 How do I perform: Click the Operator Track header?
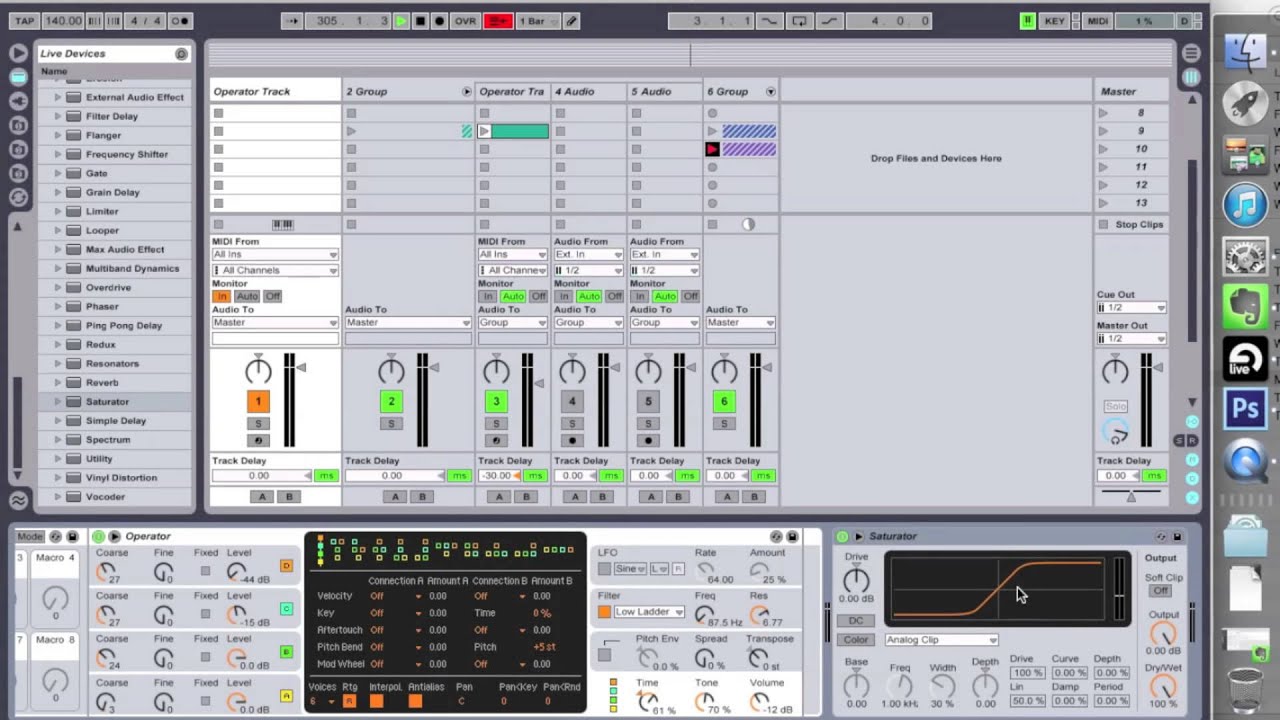(274, 91)
